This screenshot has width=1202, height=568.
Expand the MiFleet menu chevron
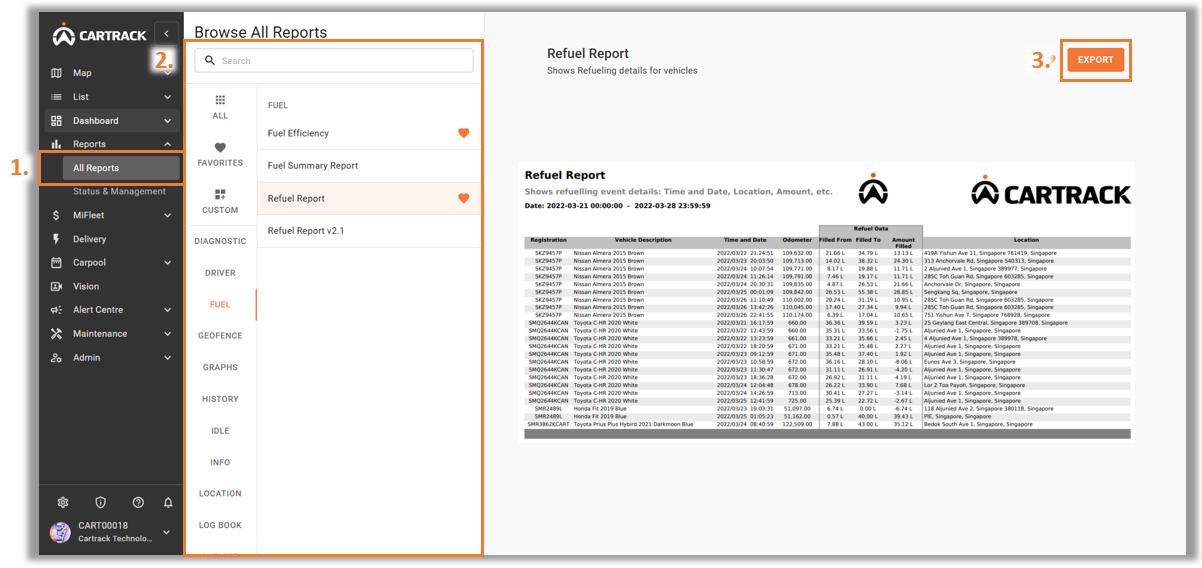click(x=168, y=215)
